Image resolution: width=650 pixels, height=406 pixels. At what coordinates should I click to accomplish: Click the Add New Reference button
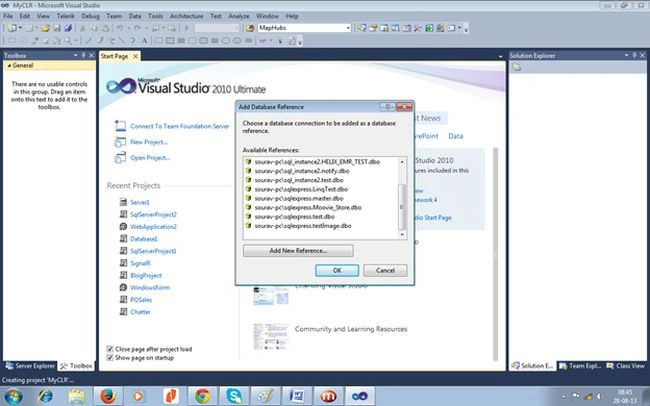tap(298, 250)
